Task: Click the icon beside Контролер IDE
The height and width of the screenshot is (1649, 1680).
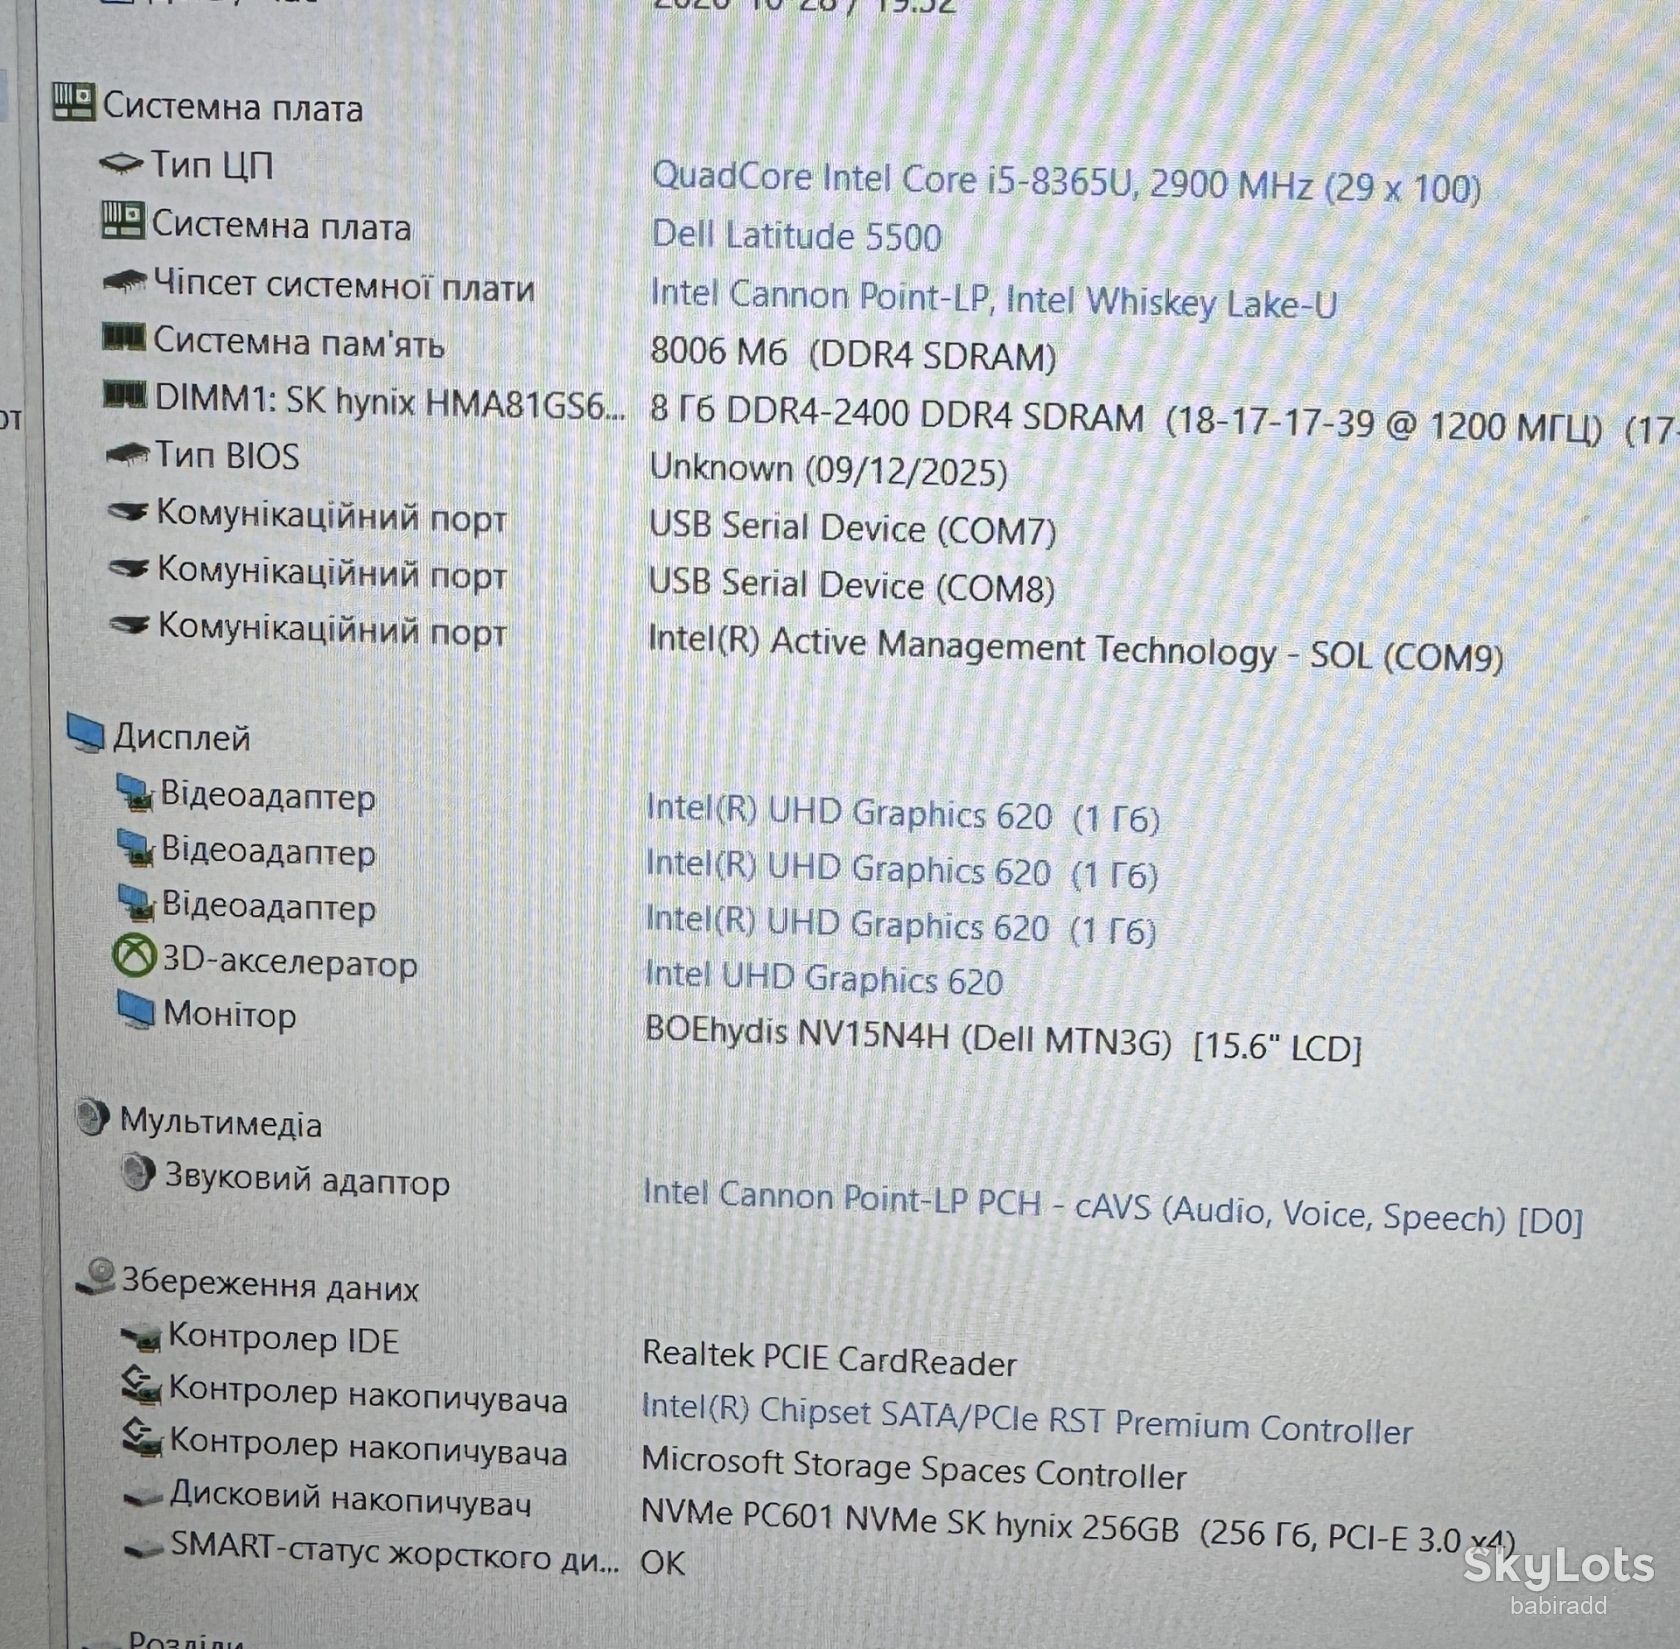Action: tap(141, 1337)
